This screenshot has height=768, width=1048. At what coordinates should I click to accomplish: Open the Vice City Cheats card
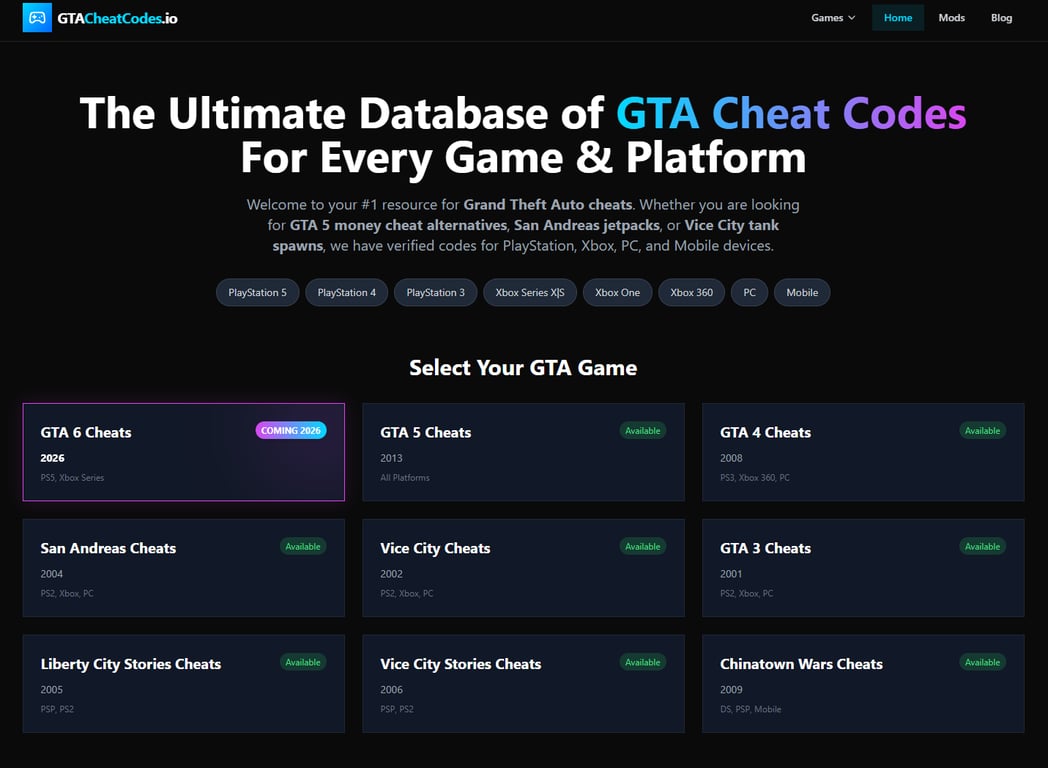(x=523, y=568)
